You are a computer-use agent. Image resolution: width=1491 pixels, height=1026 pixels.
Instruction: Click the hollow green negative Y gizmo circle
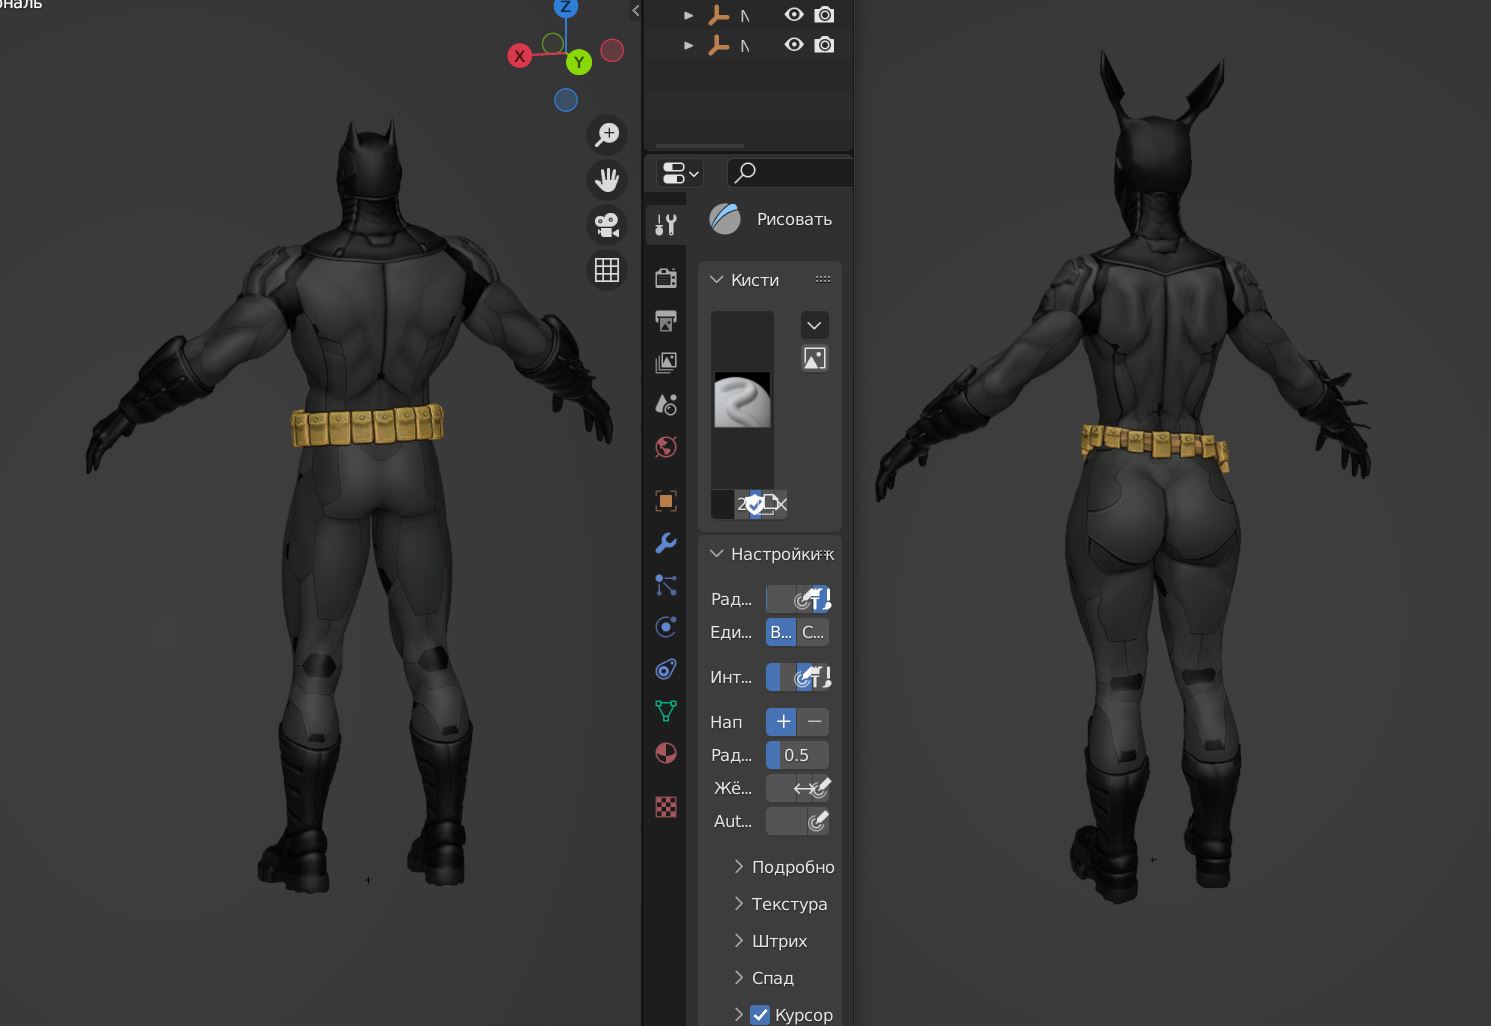tap(552, 43)
